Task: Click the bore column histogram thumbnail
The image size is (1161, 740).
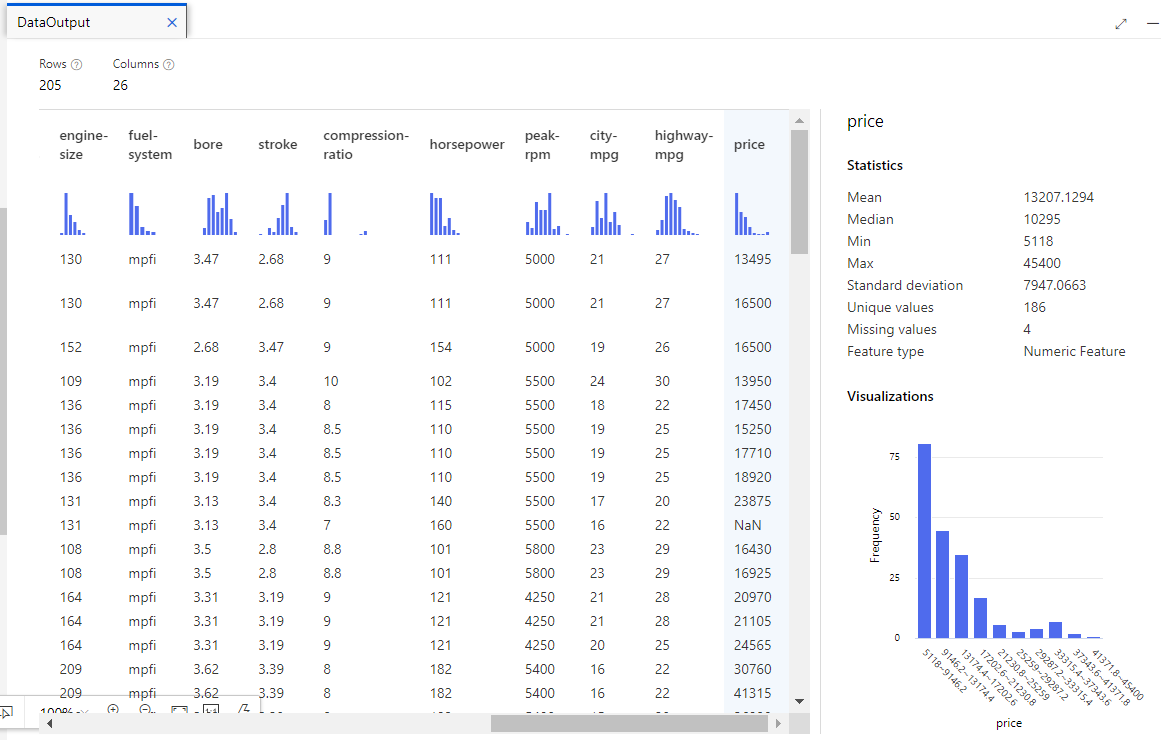Action: pos(221,214)
